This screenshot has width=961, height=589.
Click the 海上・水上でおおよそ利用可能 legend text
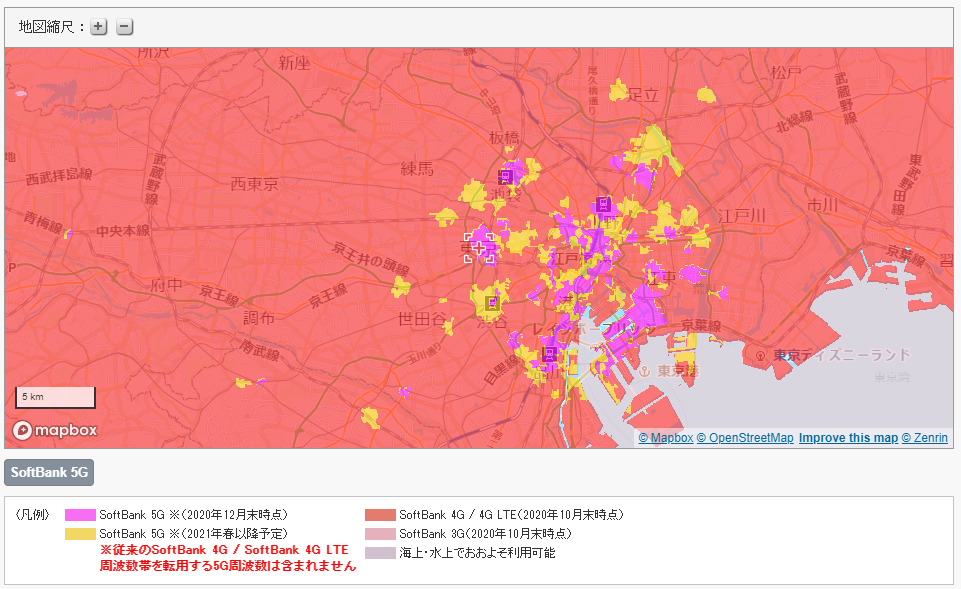(x=477, y=553)
